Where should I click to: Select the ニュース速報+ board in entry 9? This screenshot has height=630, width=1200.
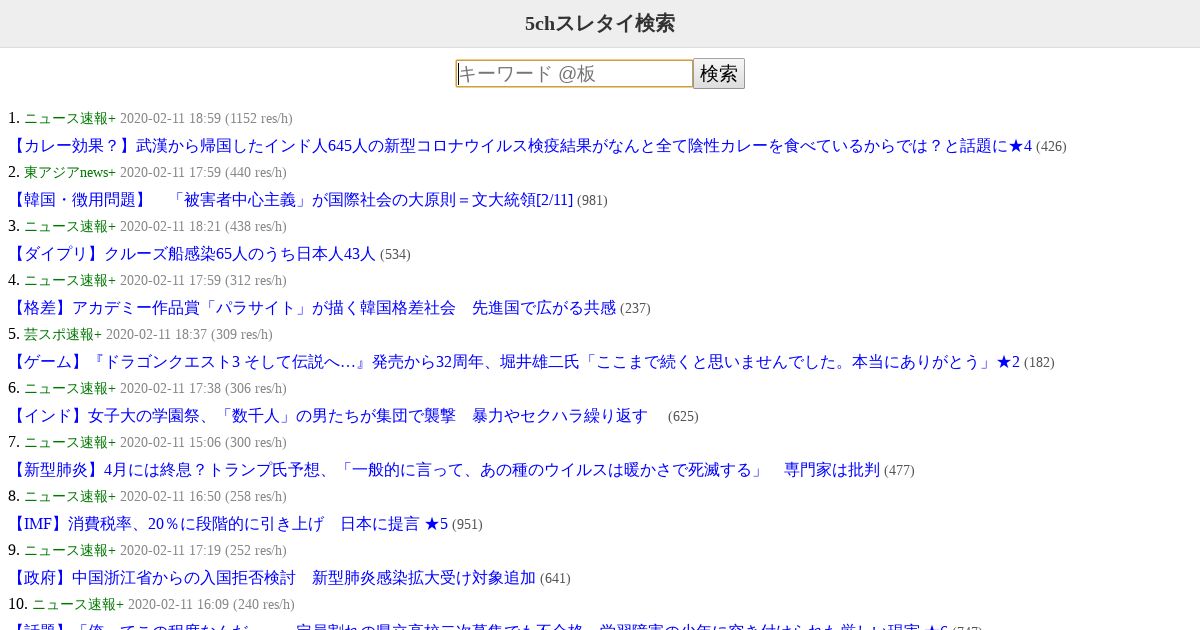[70, 551]
